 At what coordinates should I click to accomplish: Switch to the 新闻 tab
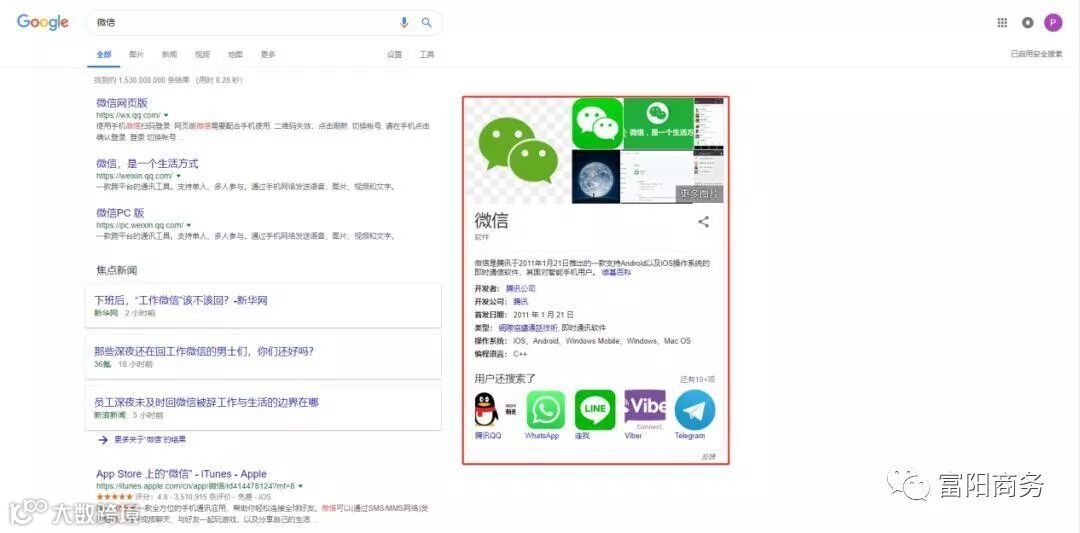pos(169,54)
